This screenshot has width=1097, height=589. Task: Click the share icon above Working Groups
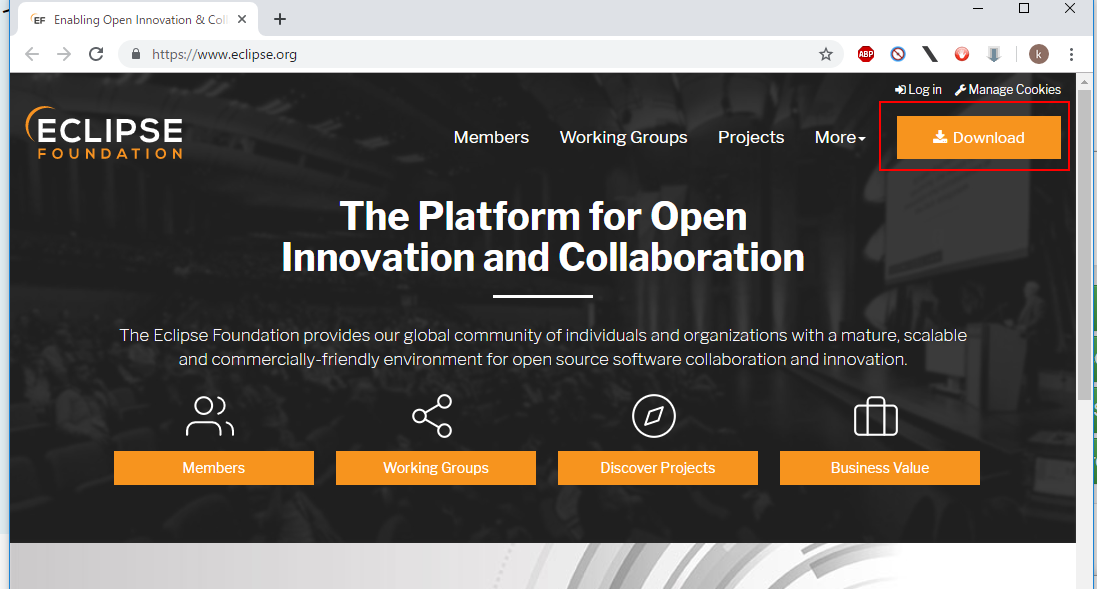[x=432, y=416]
